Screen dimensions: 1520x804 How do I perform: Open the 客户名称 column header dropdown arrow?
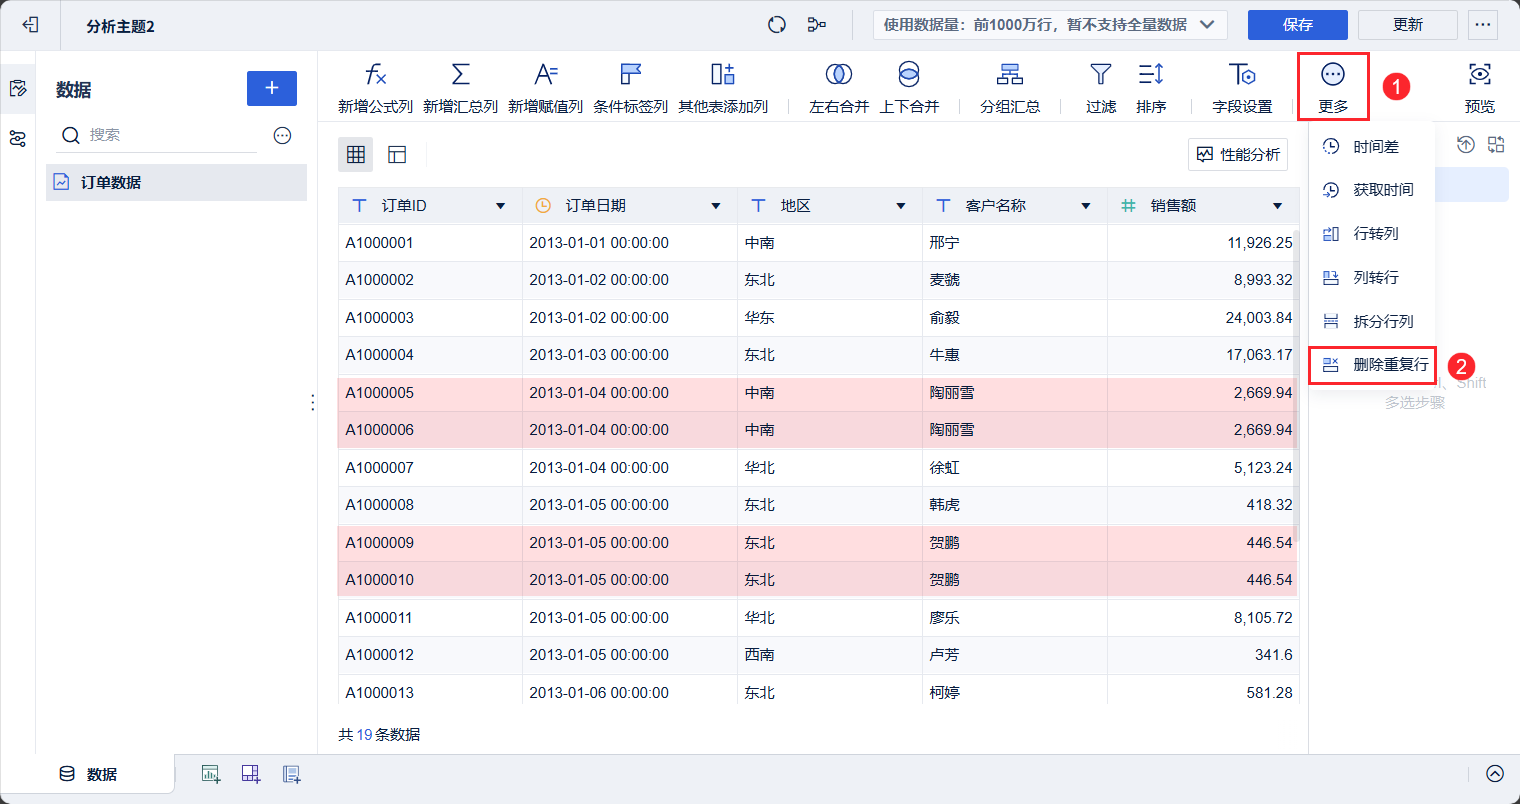[1086, 206]
